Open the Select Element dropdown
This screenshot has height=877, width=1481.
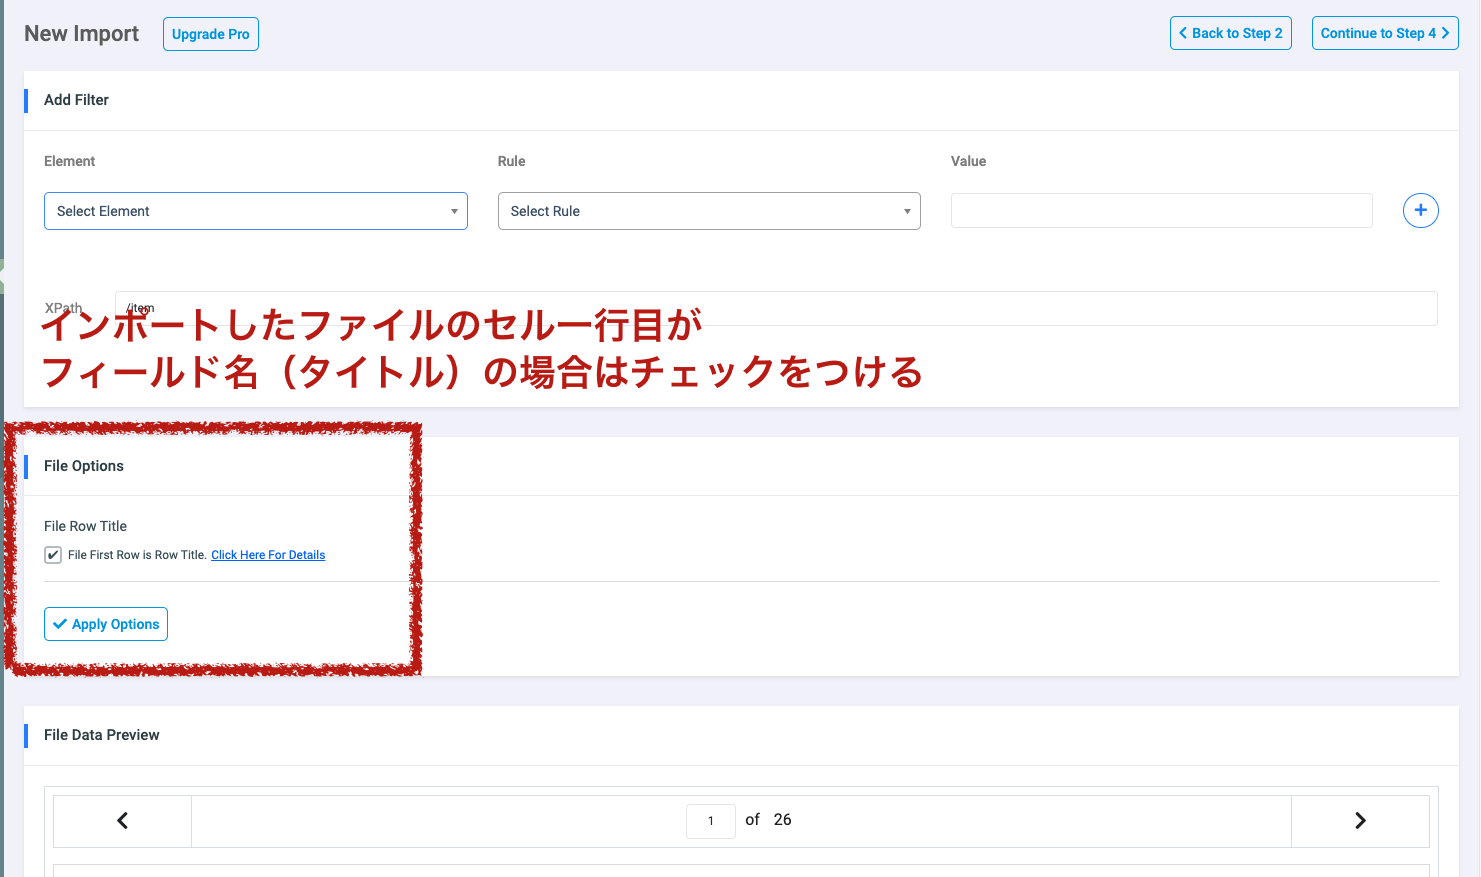[x=255, y=211]
